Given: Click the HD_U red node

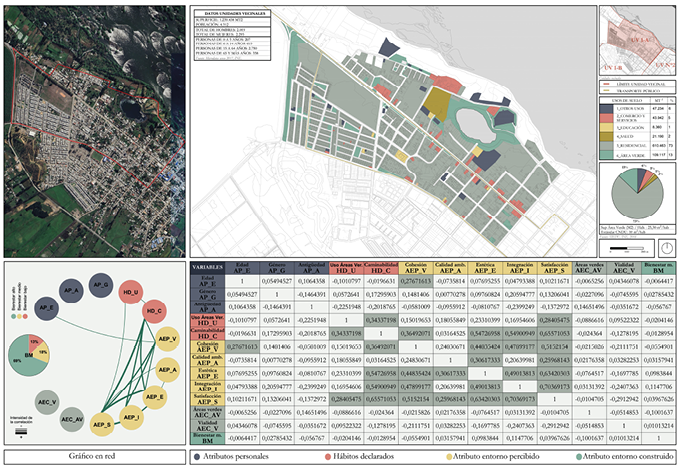Looking at the screenshot, I should coord(130,293).
